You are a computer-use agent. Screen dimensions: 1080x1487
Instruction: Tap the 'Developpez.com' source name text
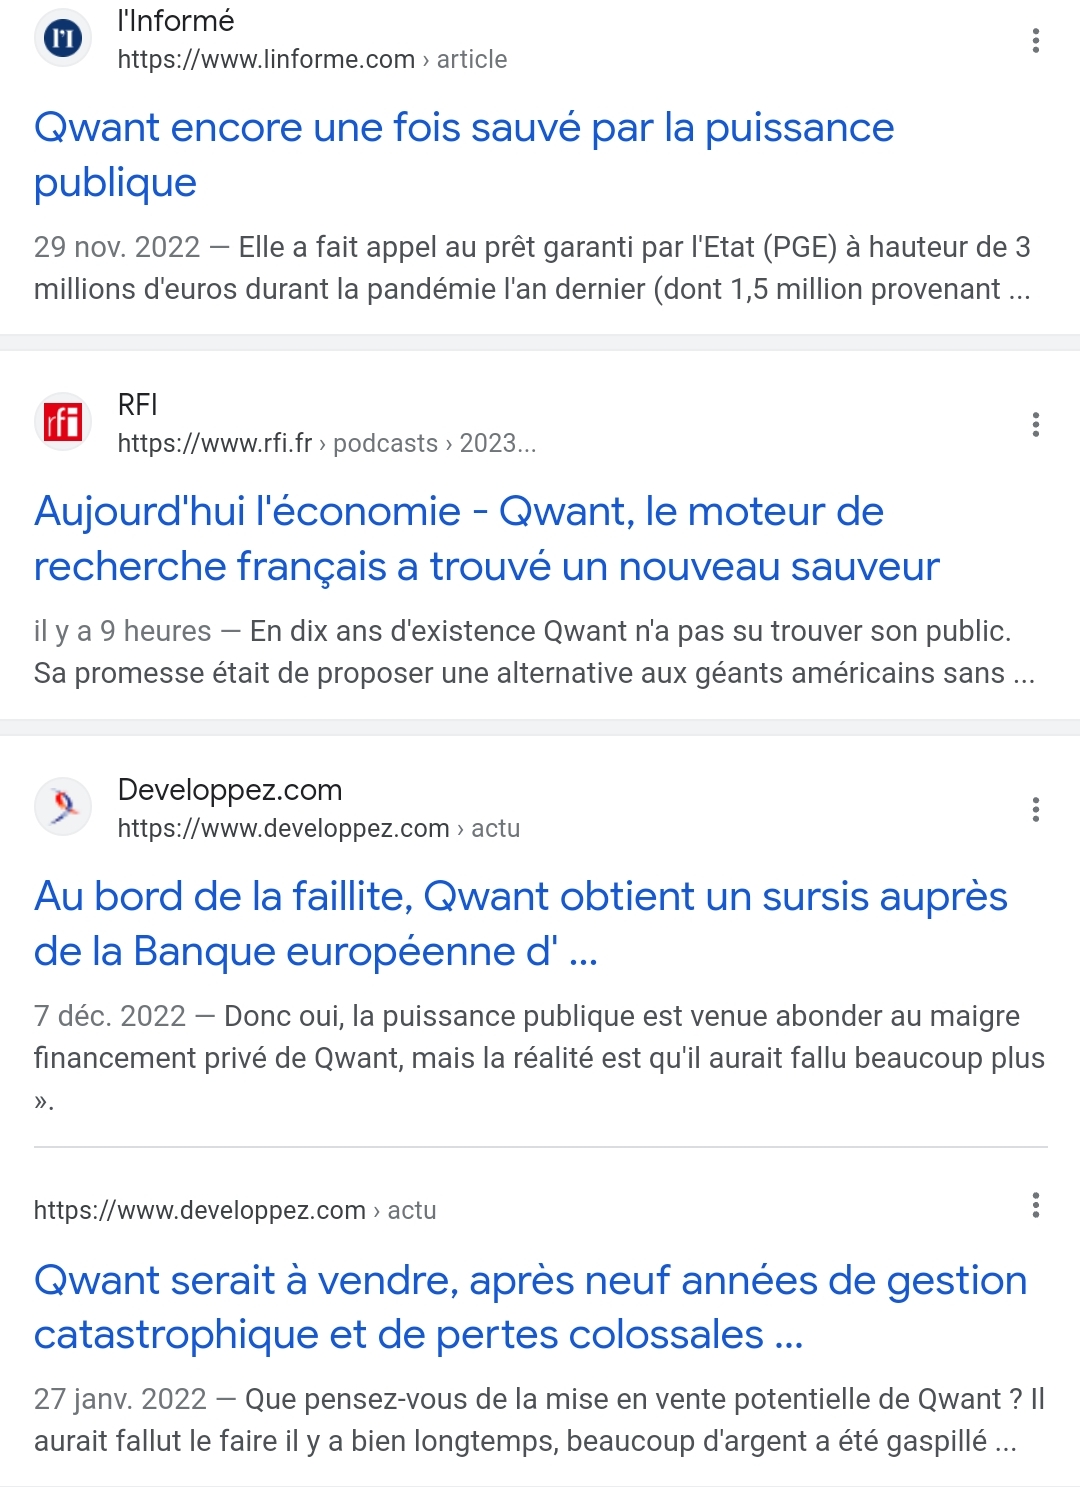tap(230, 790)
